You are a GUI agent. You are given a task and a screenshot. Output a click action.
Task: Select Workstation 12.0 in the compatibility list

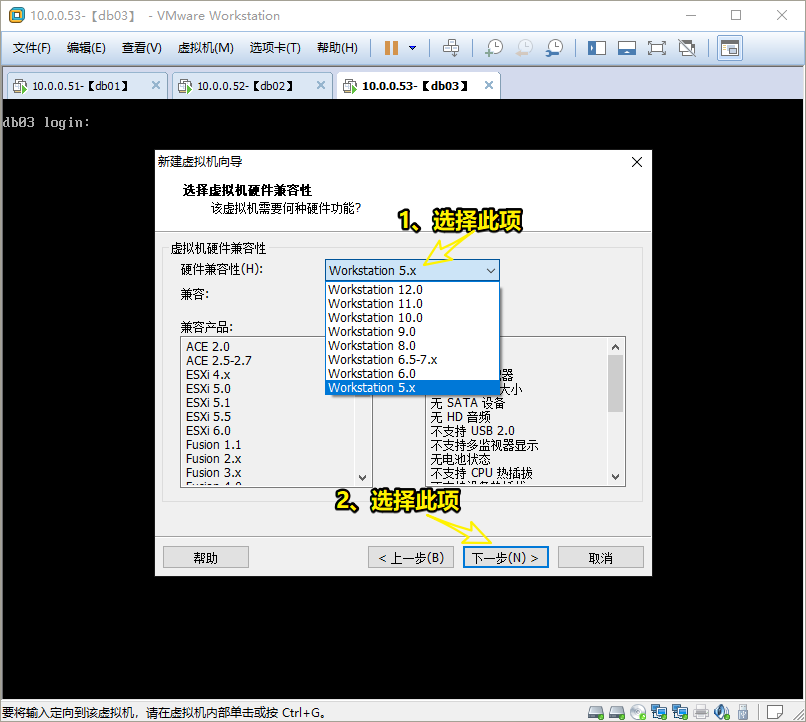(x=376, y=289)
